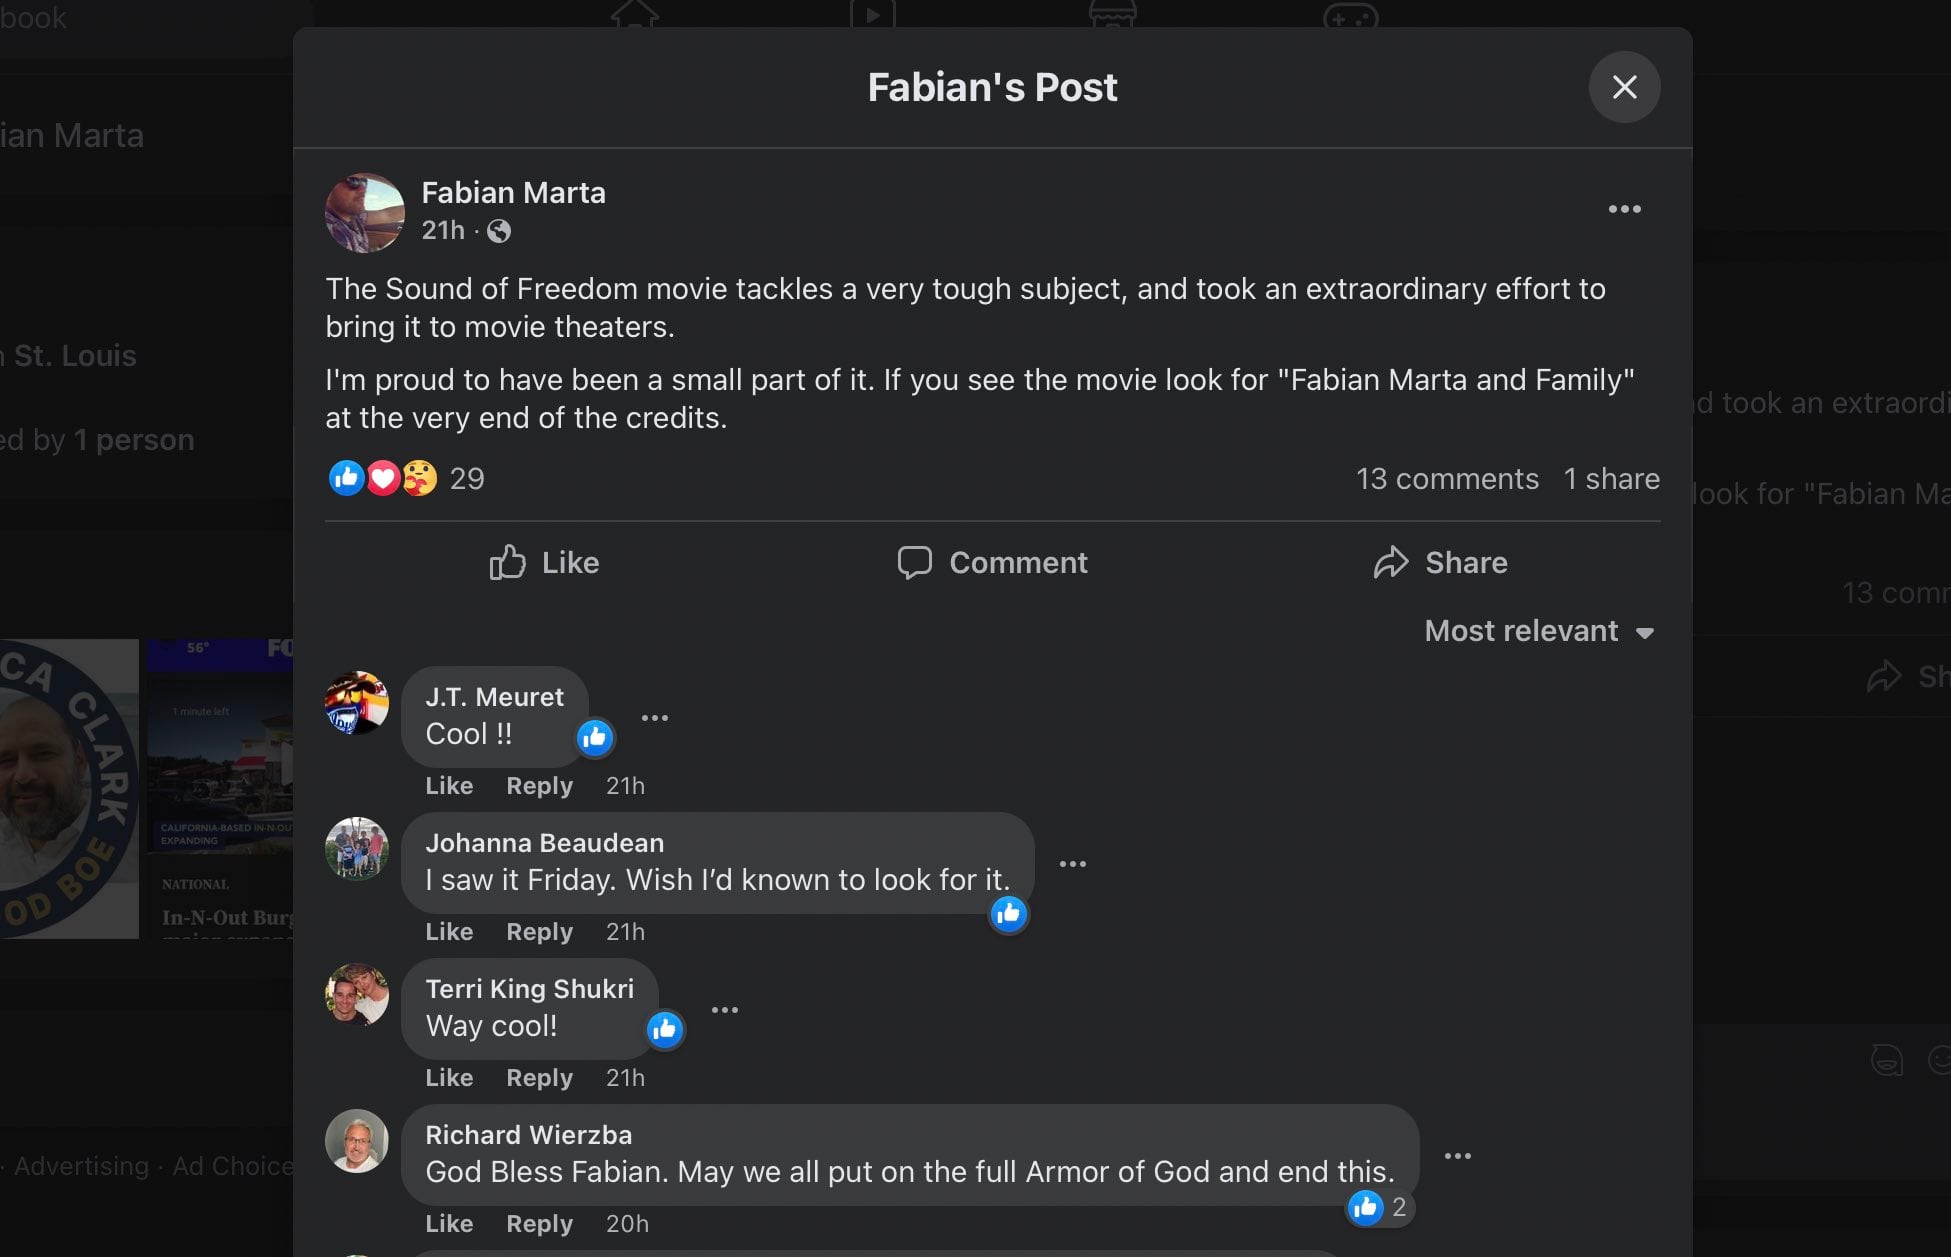Open options for Richard Wierzba's comment
The height and width of the screenshot is (1257, 1951).
[x=1457, y=1156]
